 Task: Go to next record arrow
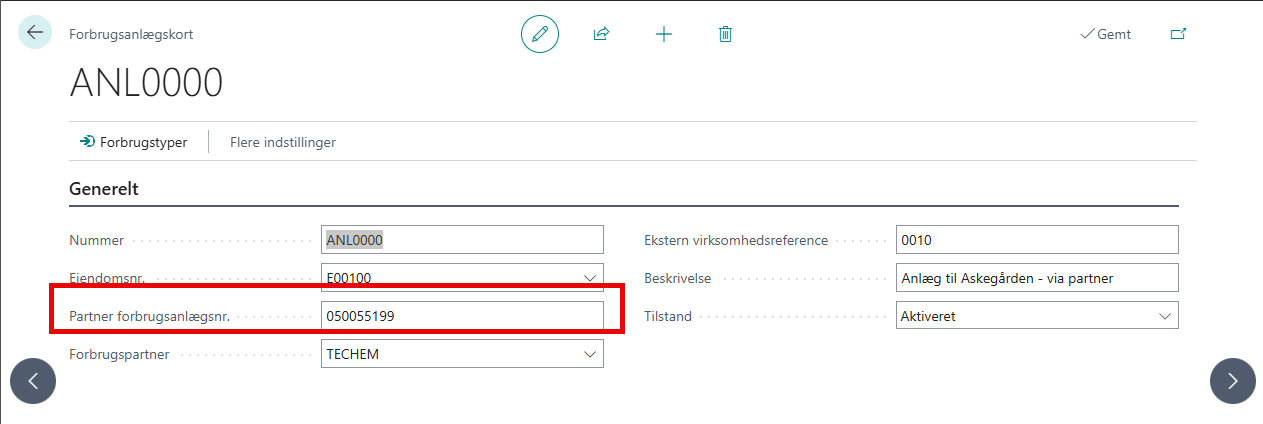(1232, 381)
